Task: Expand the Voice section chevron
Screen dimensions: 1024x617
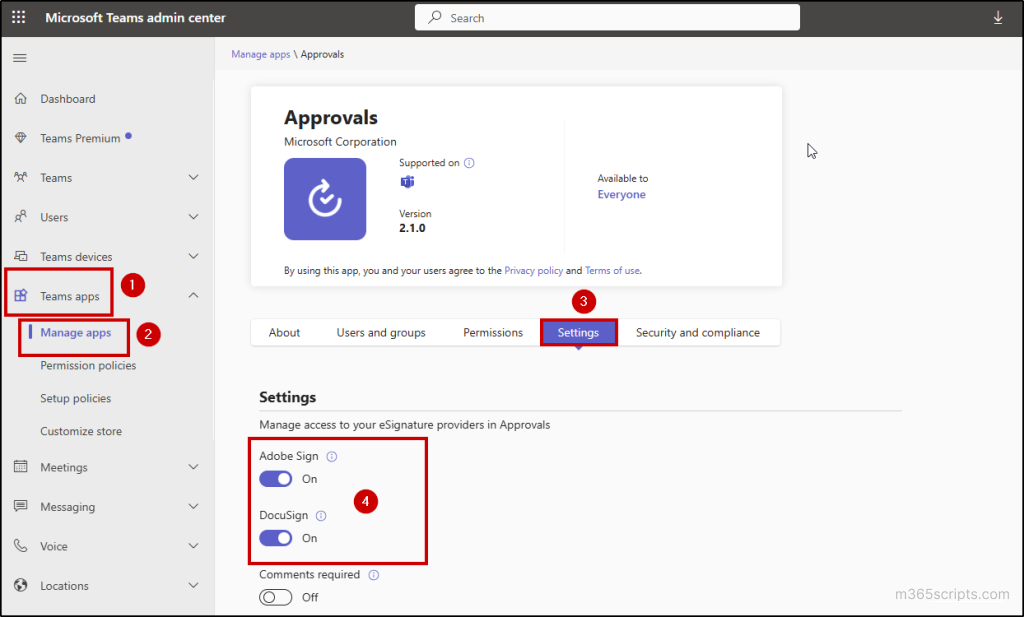Action: [x=193, y=546]
